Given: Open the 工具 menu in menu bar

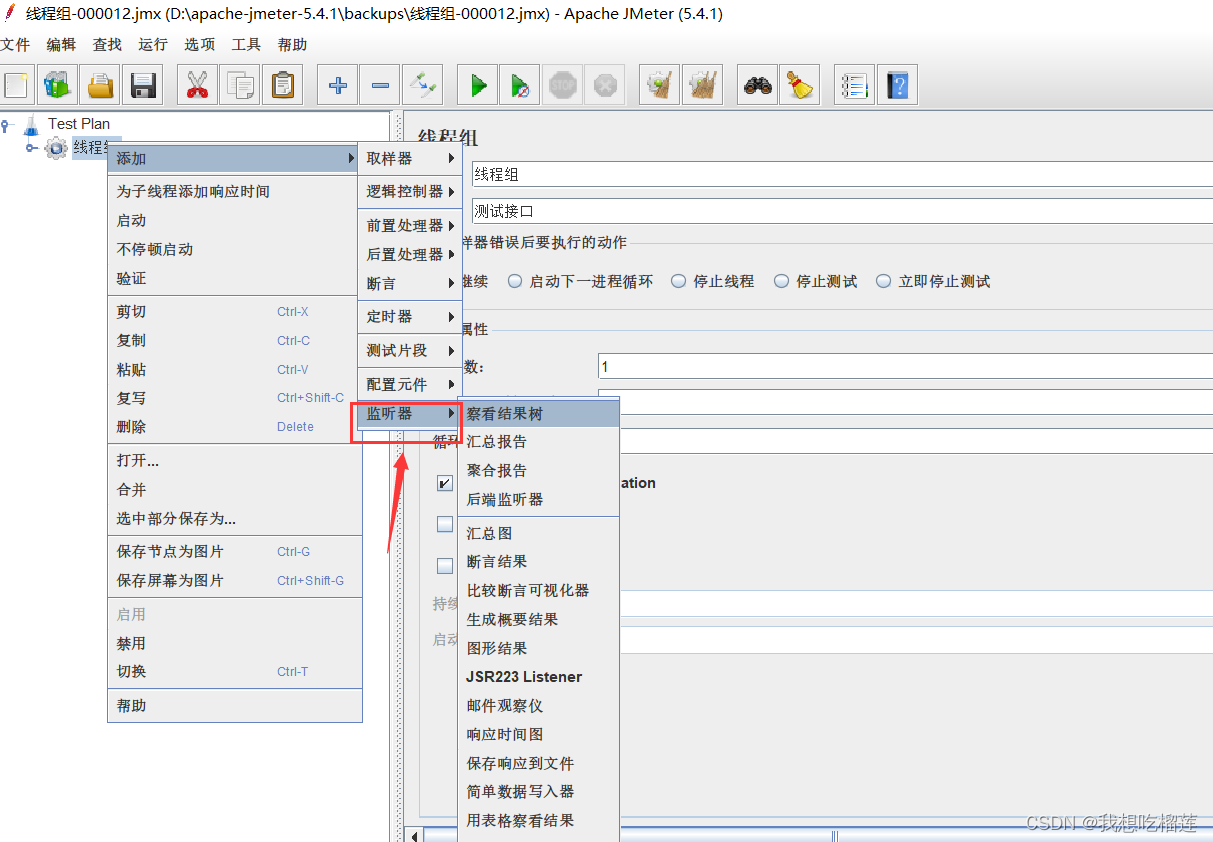Looking at the screenshot, I should (x=246, y=45).
